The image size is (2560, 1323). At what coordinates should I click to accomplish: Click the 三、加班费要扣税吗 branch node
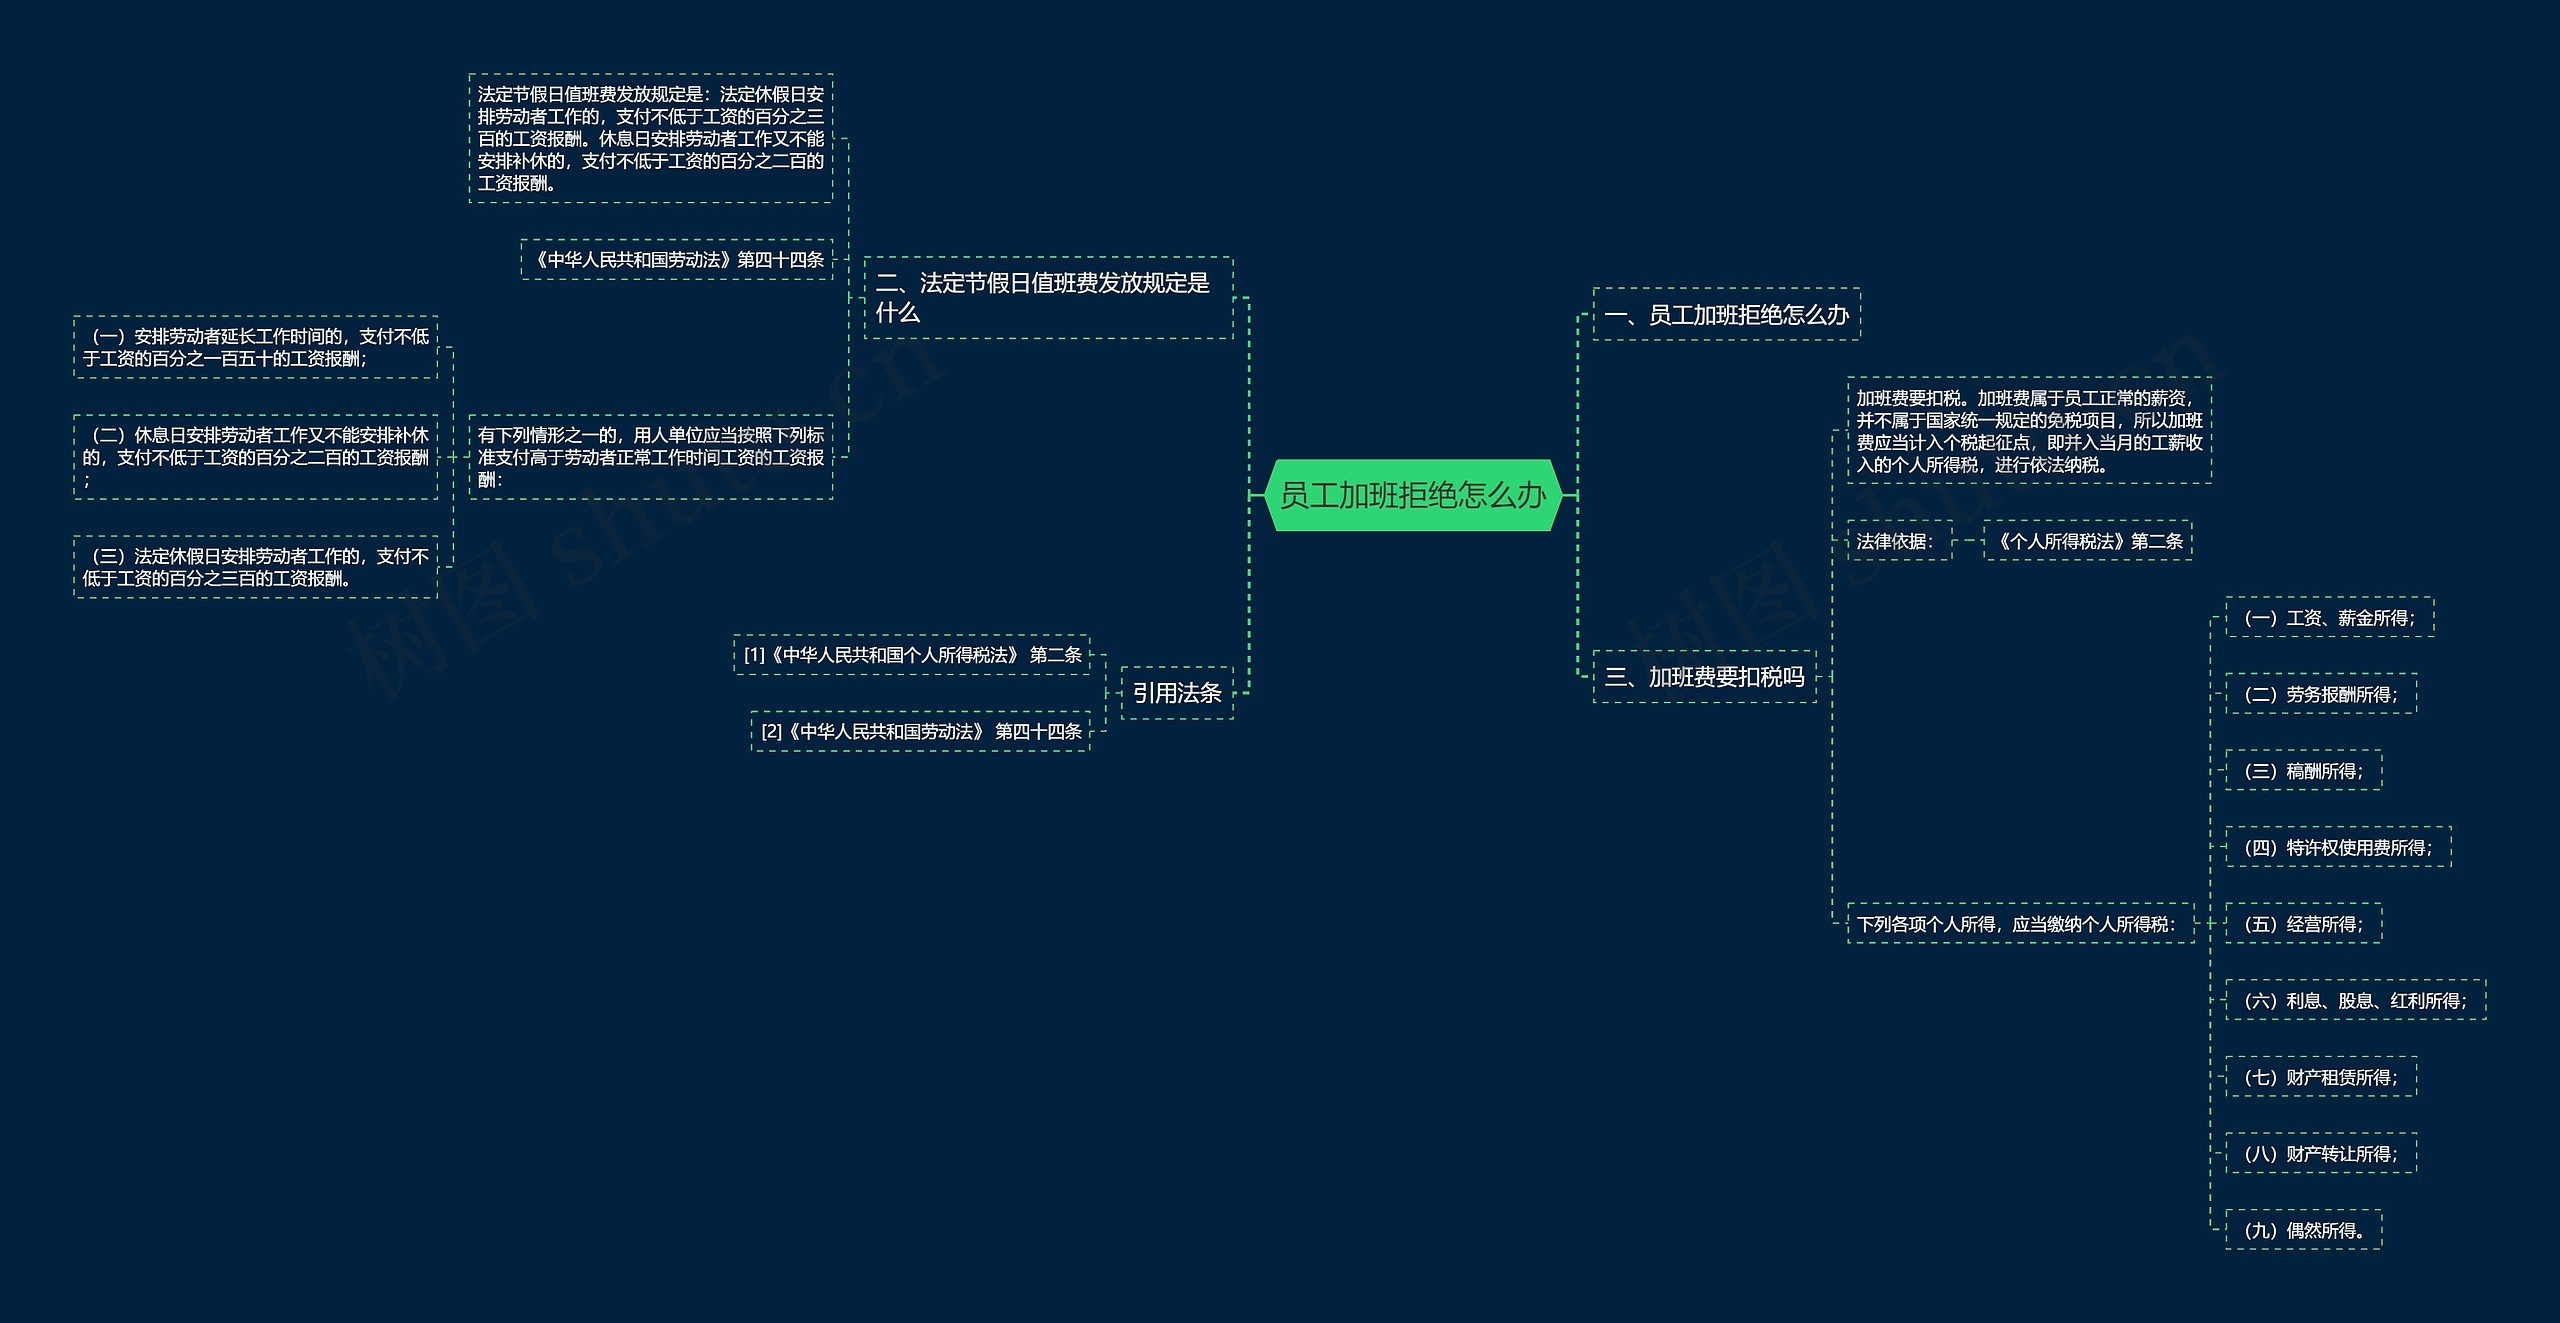1704,677
